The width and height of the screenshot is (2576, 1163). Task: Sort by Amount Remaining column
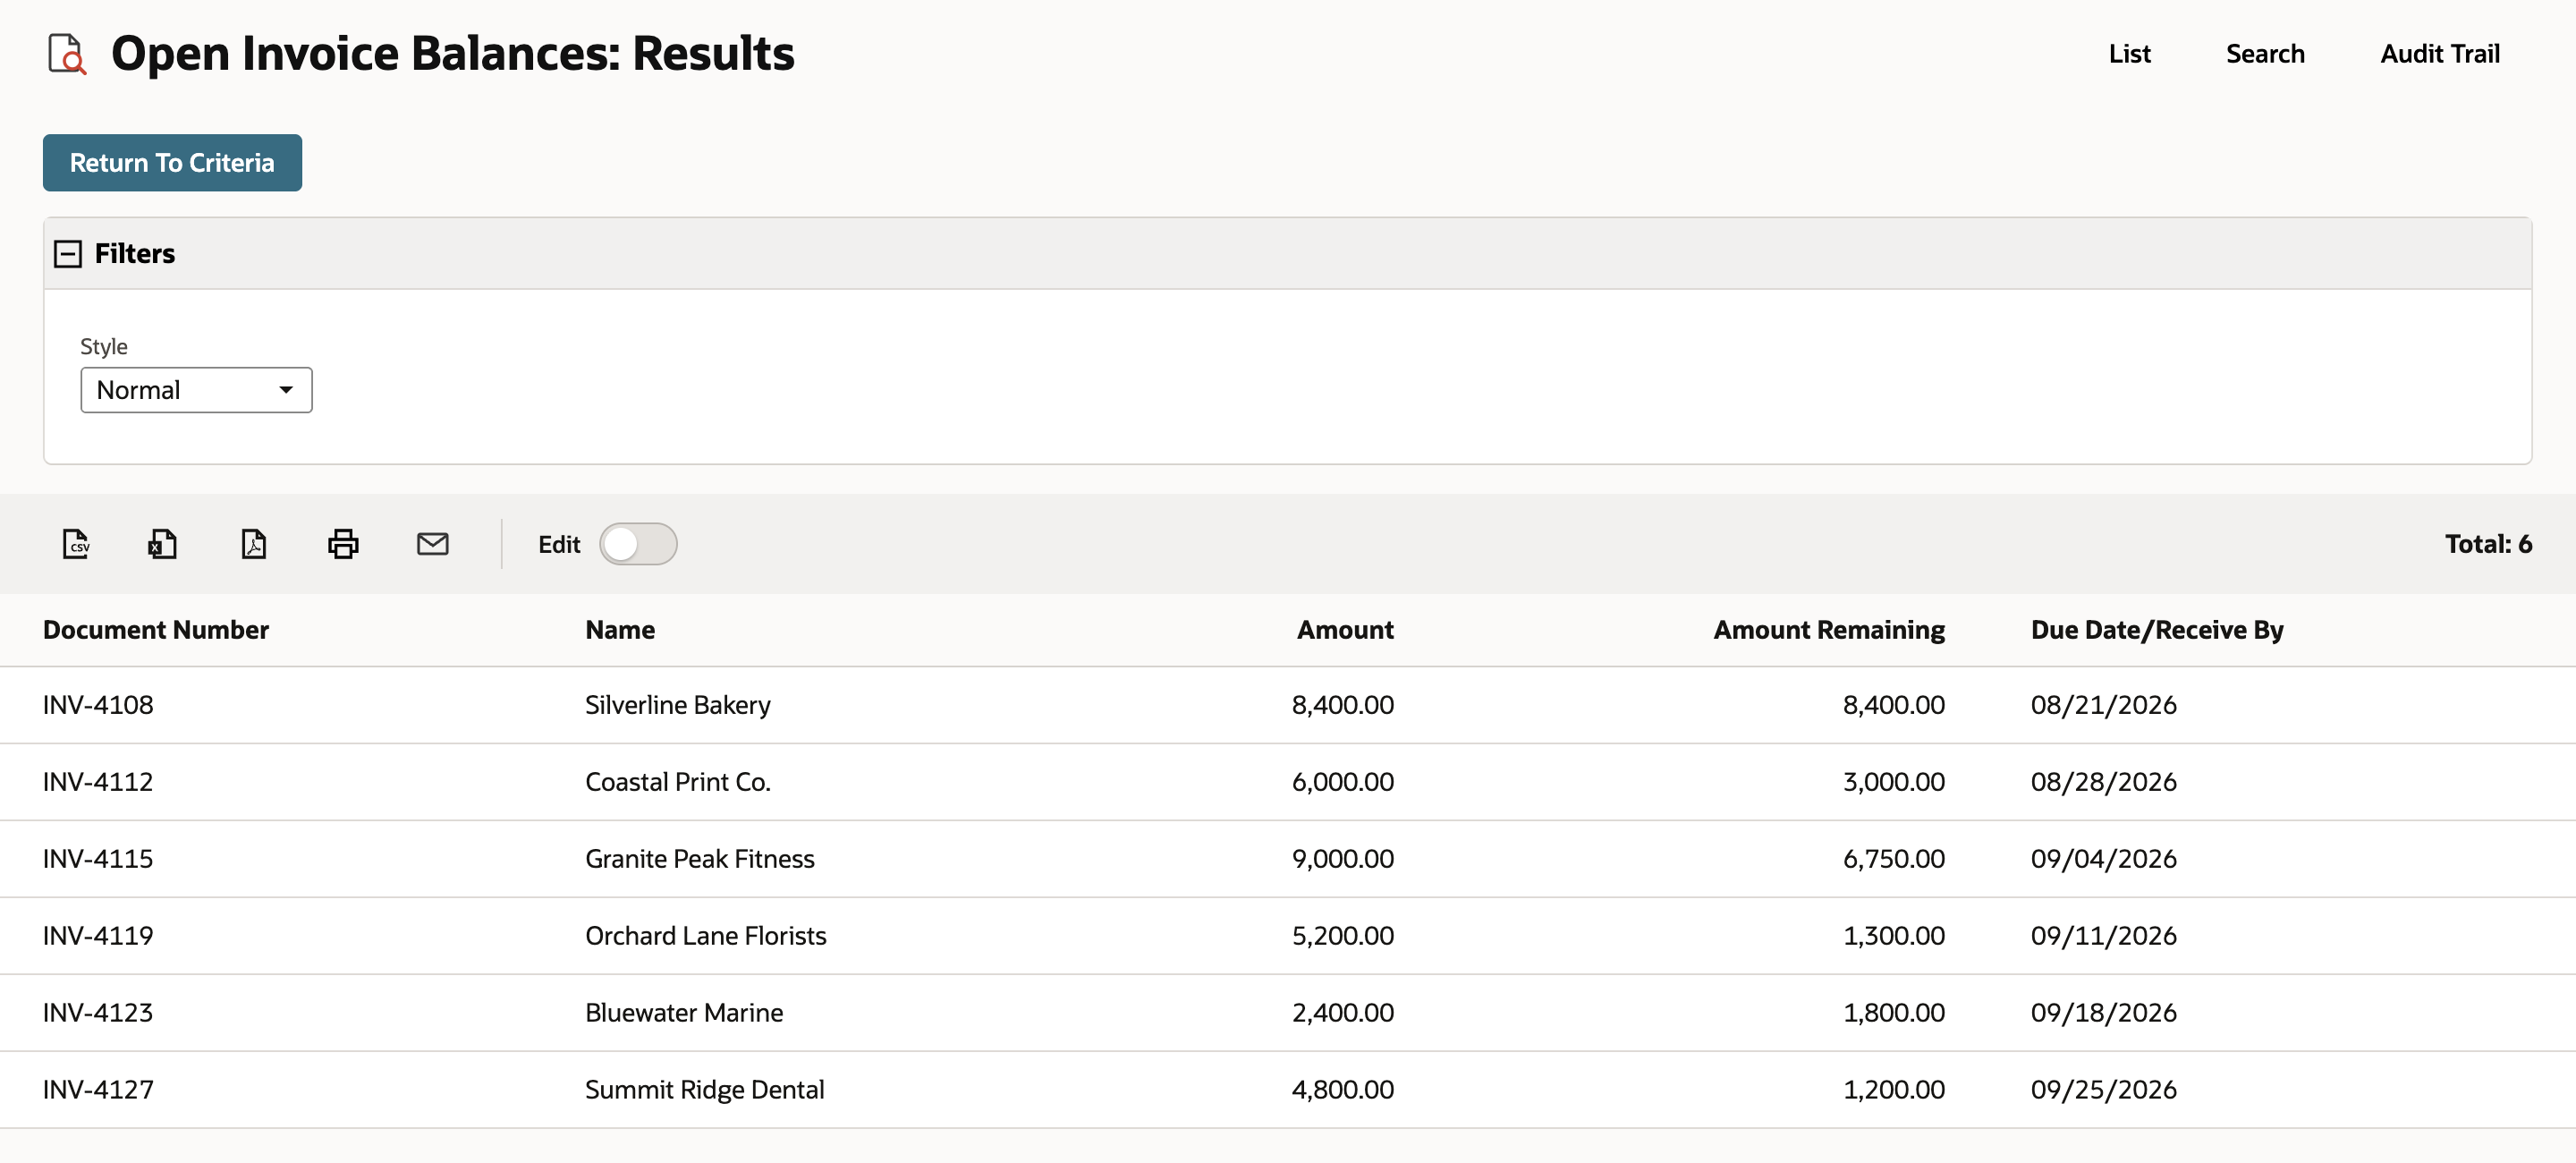pos(1829,630)
